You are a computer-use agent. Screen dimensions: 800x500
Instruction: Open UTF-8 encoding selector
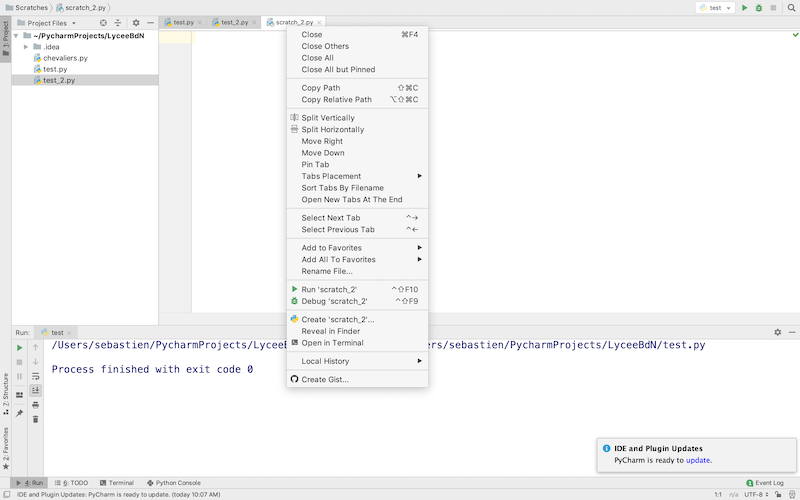click(756, 494)
